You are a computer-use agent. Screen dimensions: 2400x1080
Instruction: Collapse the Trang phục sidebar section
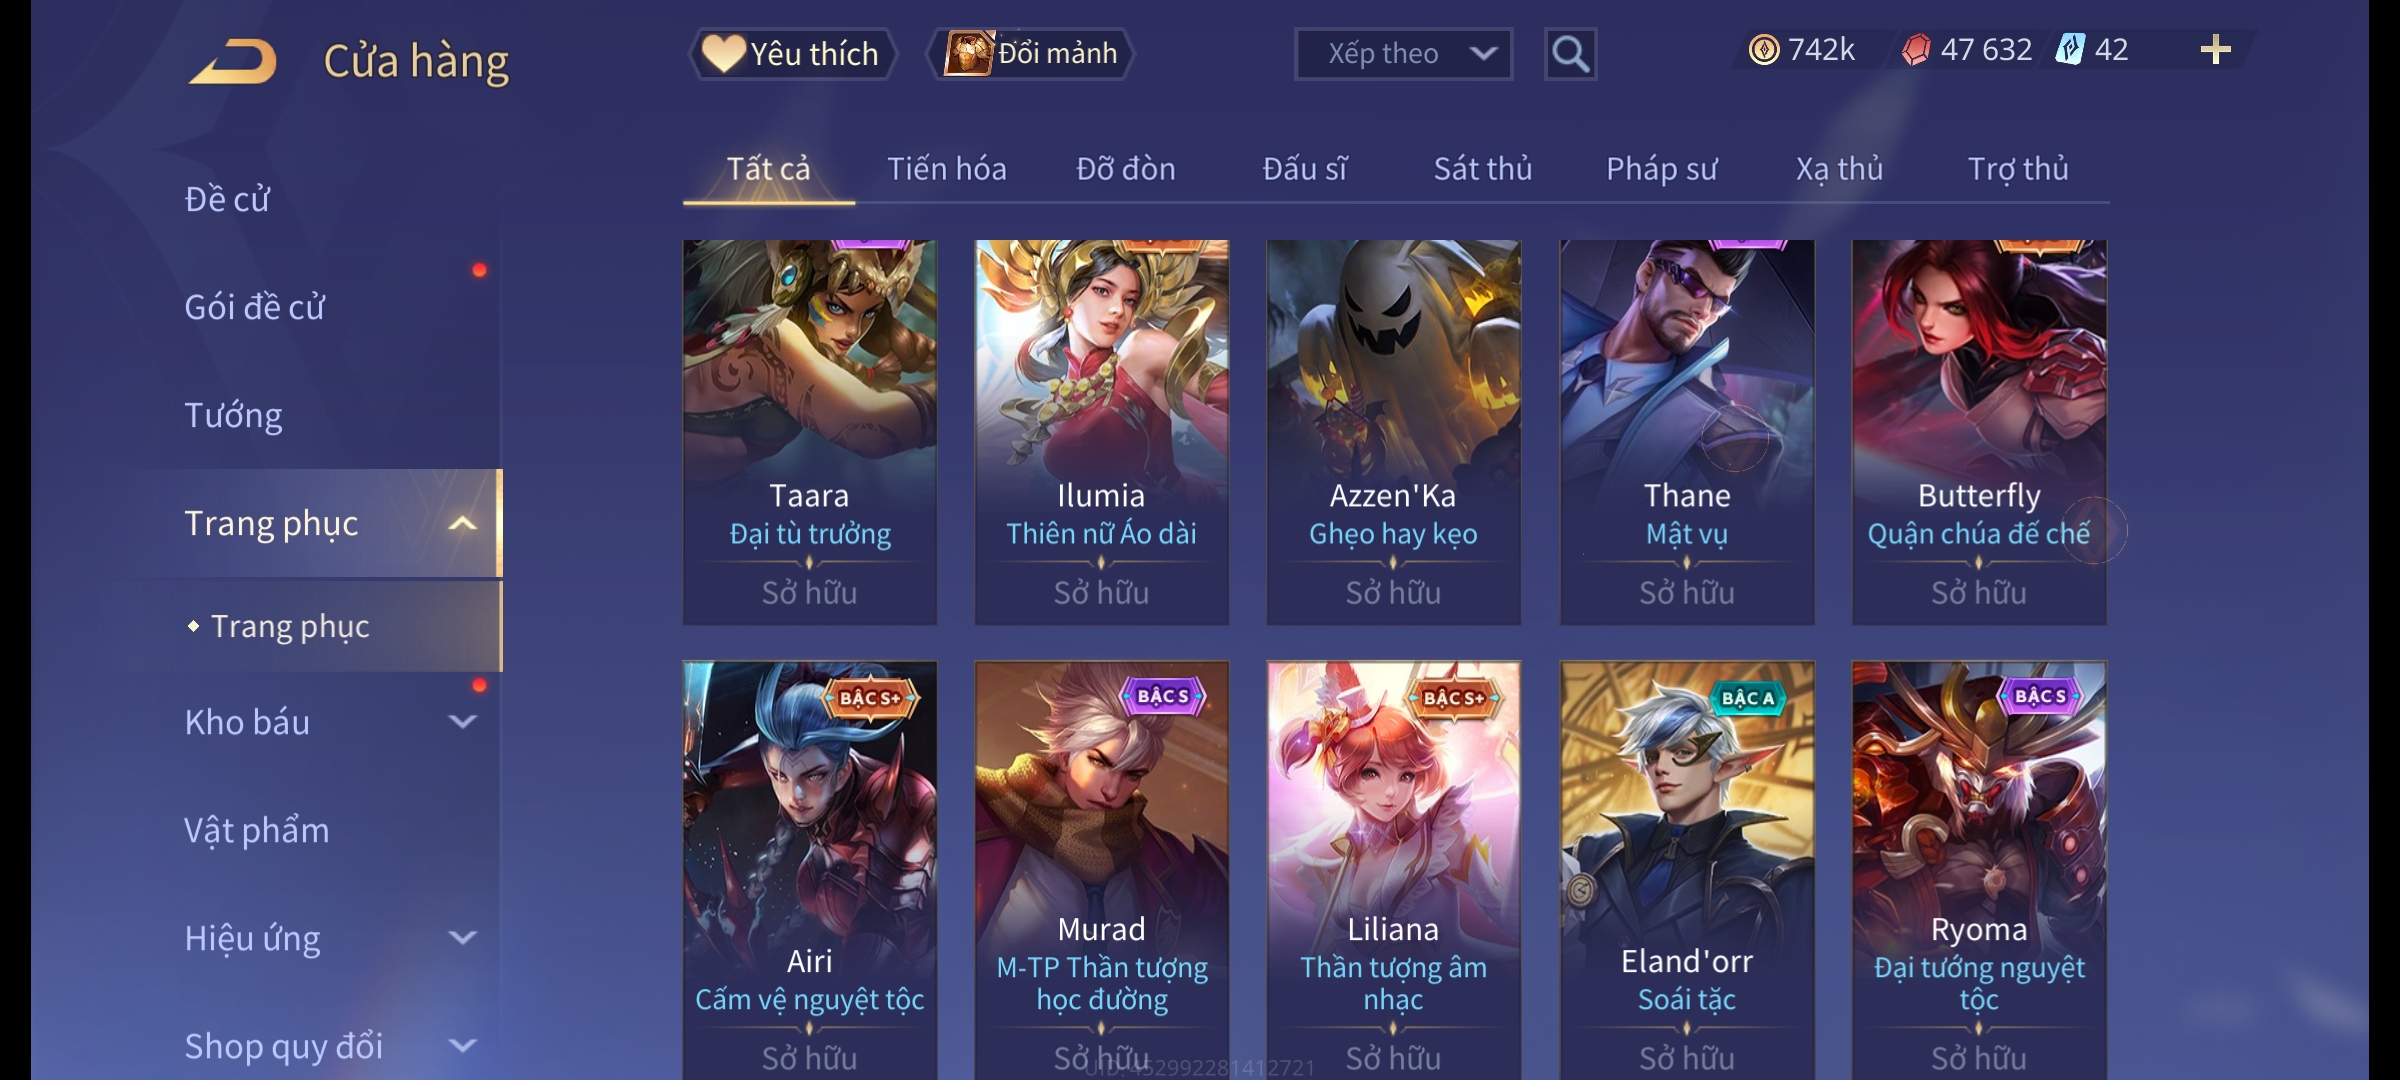(x=462, y=523)
